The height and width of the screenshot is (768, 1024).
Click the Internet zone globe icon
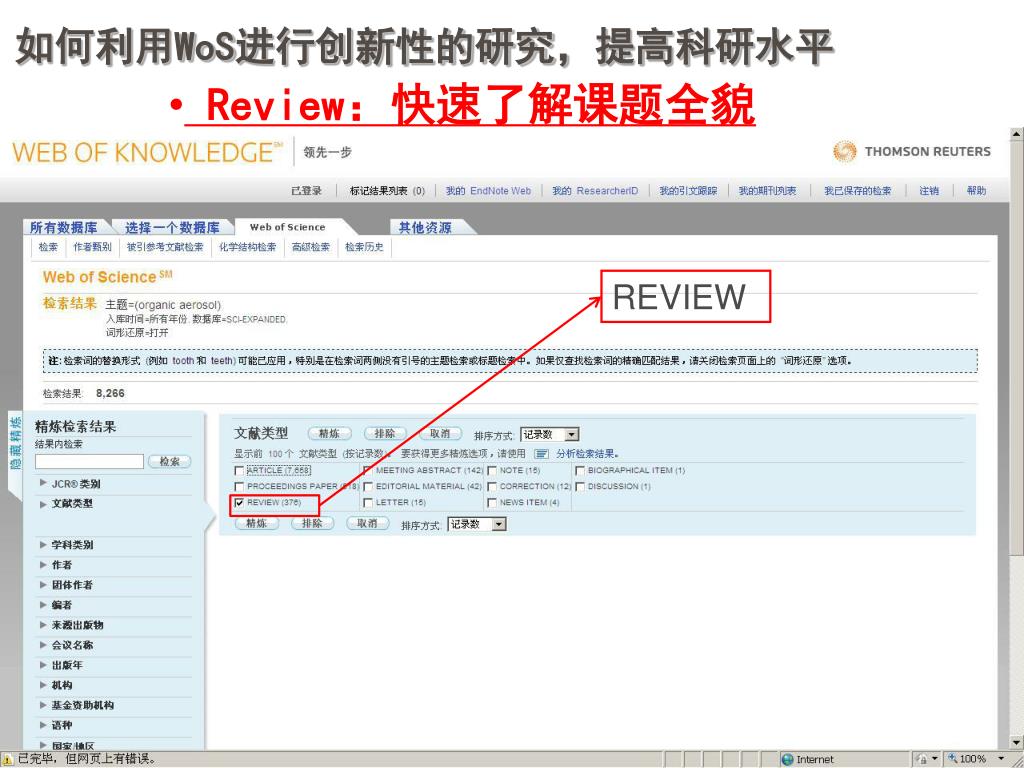[x=788, y=760]
